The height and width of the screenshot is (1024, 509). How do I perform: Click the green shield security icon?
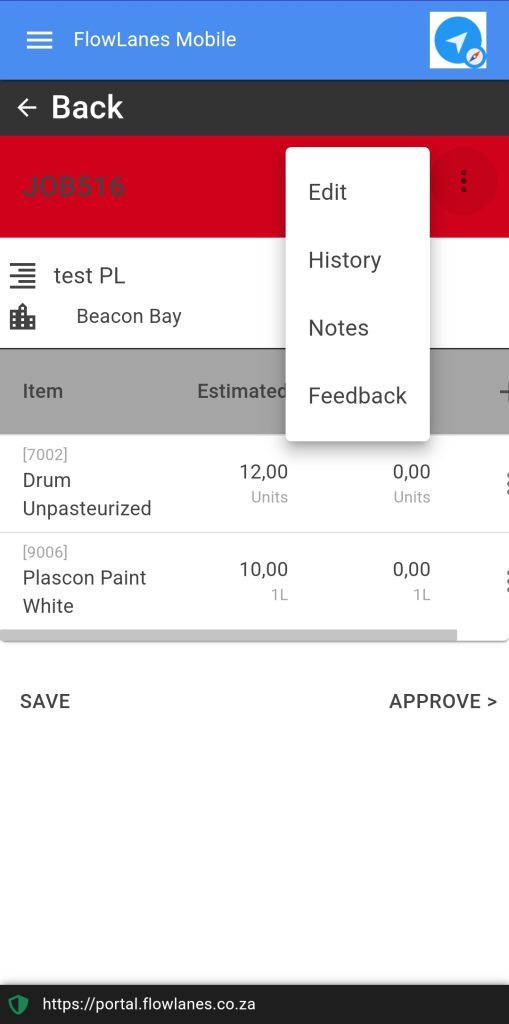(18, 1004)
